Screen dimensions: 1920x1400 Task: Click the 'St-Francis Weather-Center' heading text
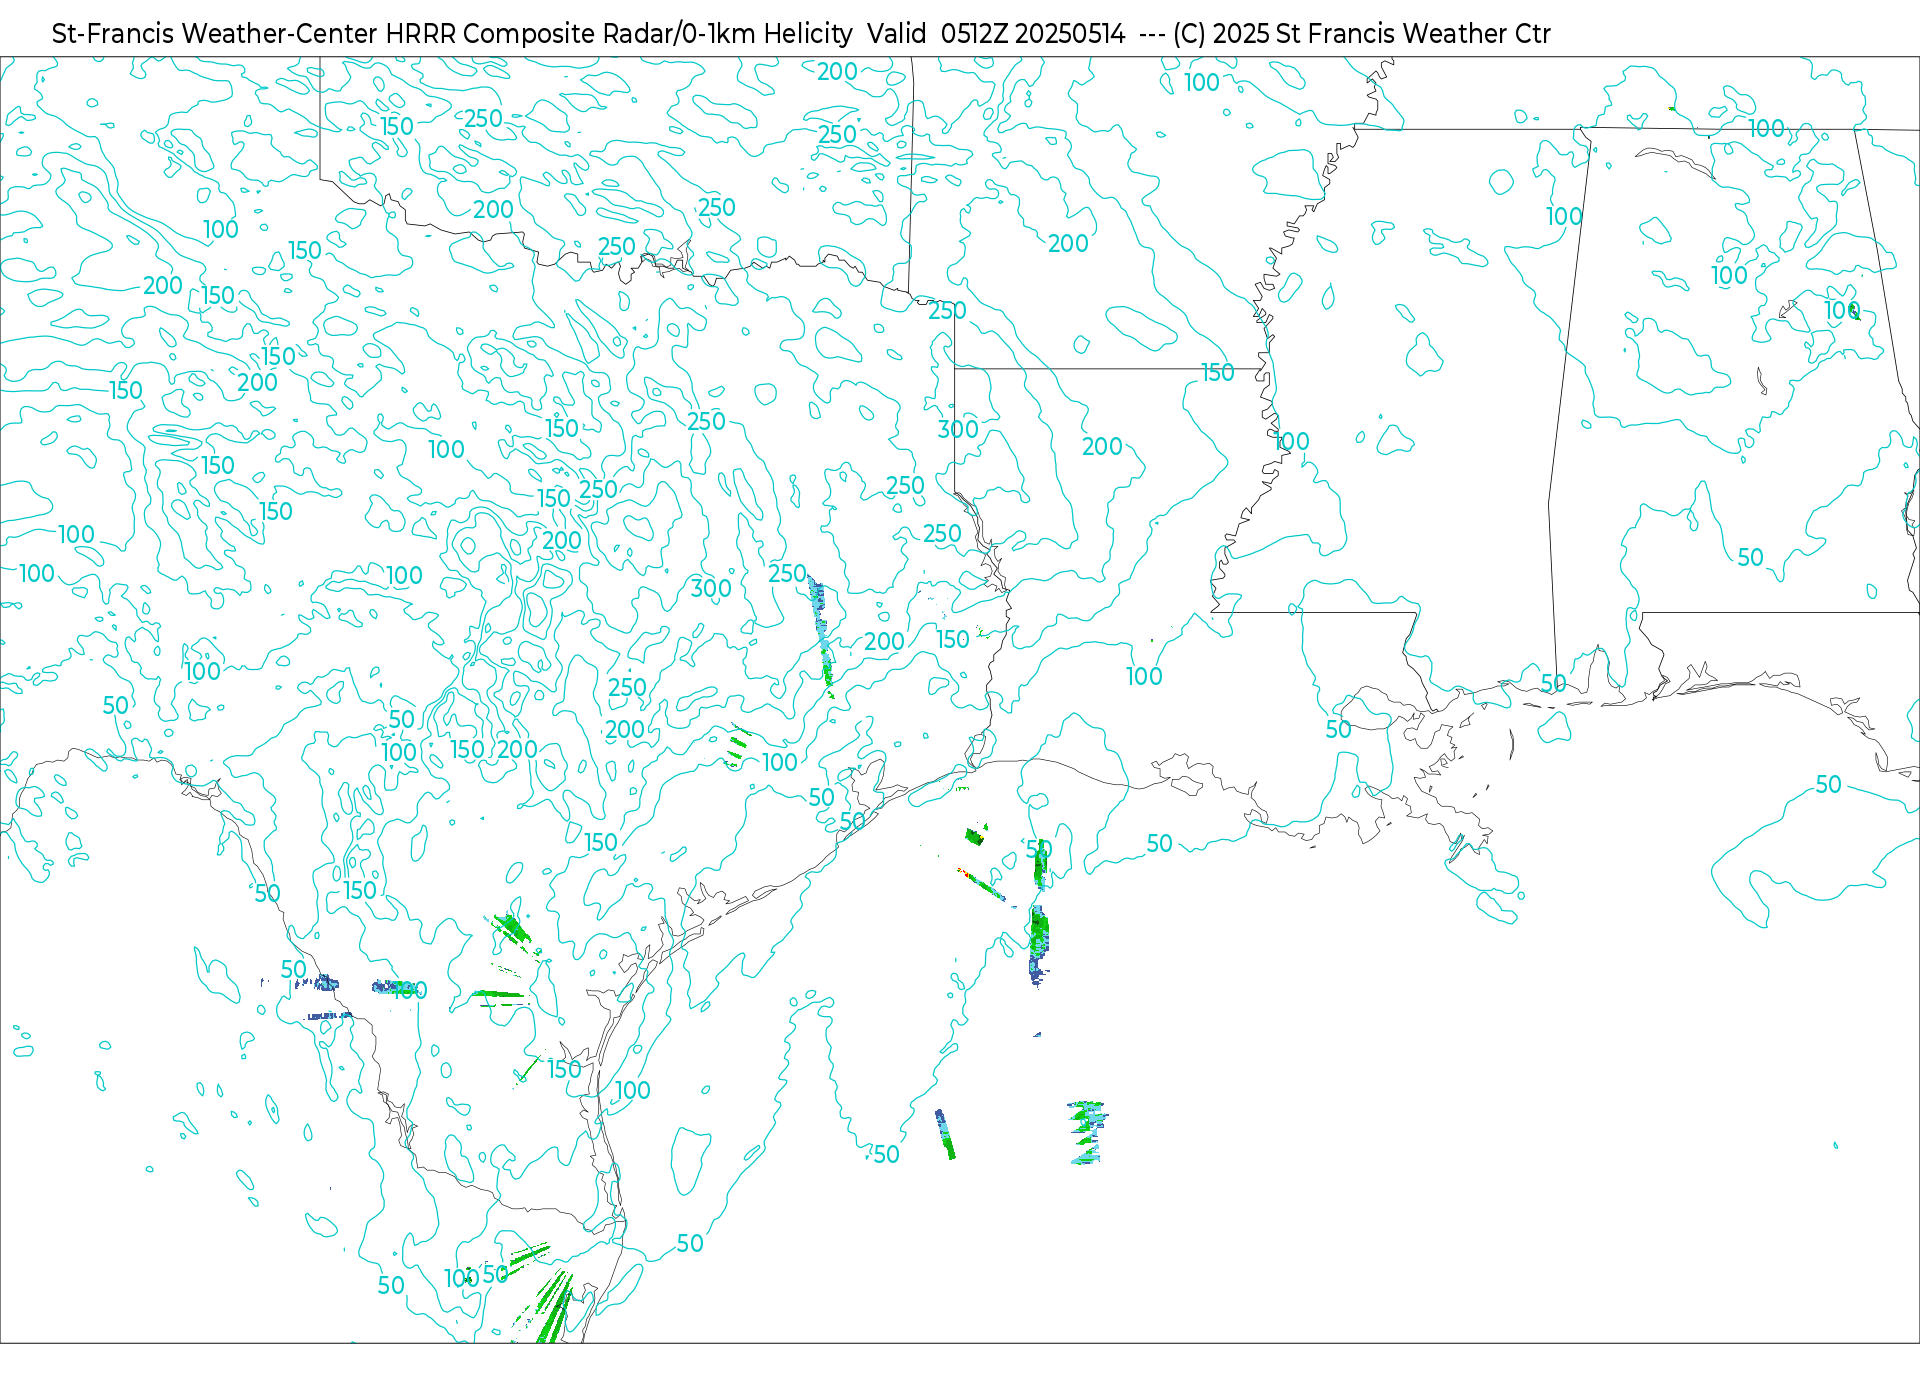coord(215,34)
